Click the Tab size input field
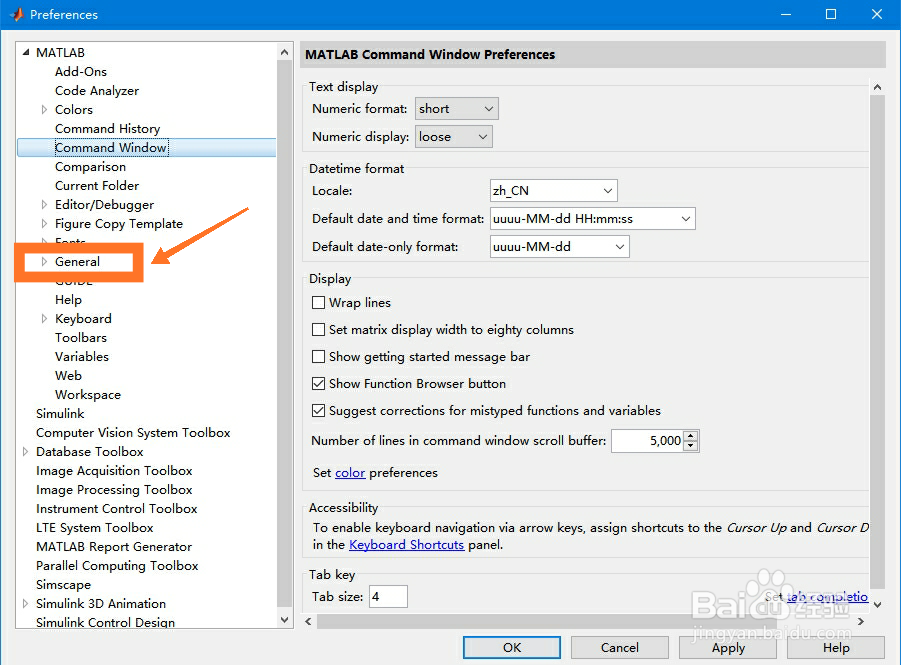 (x=388, y=596)
